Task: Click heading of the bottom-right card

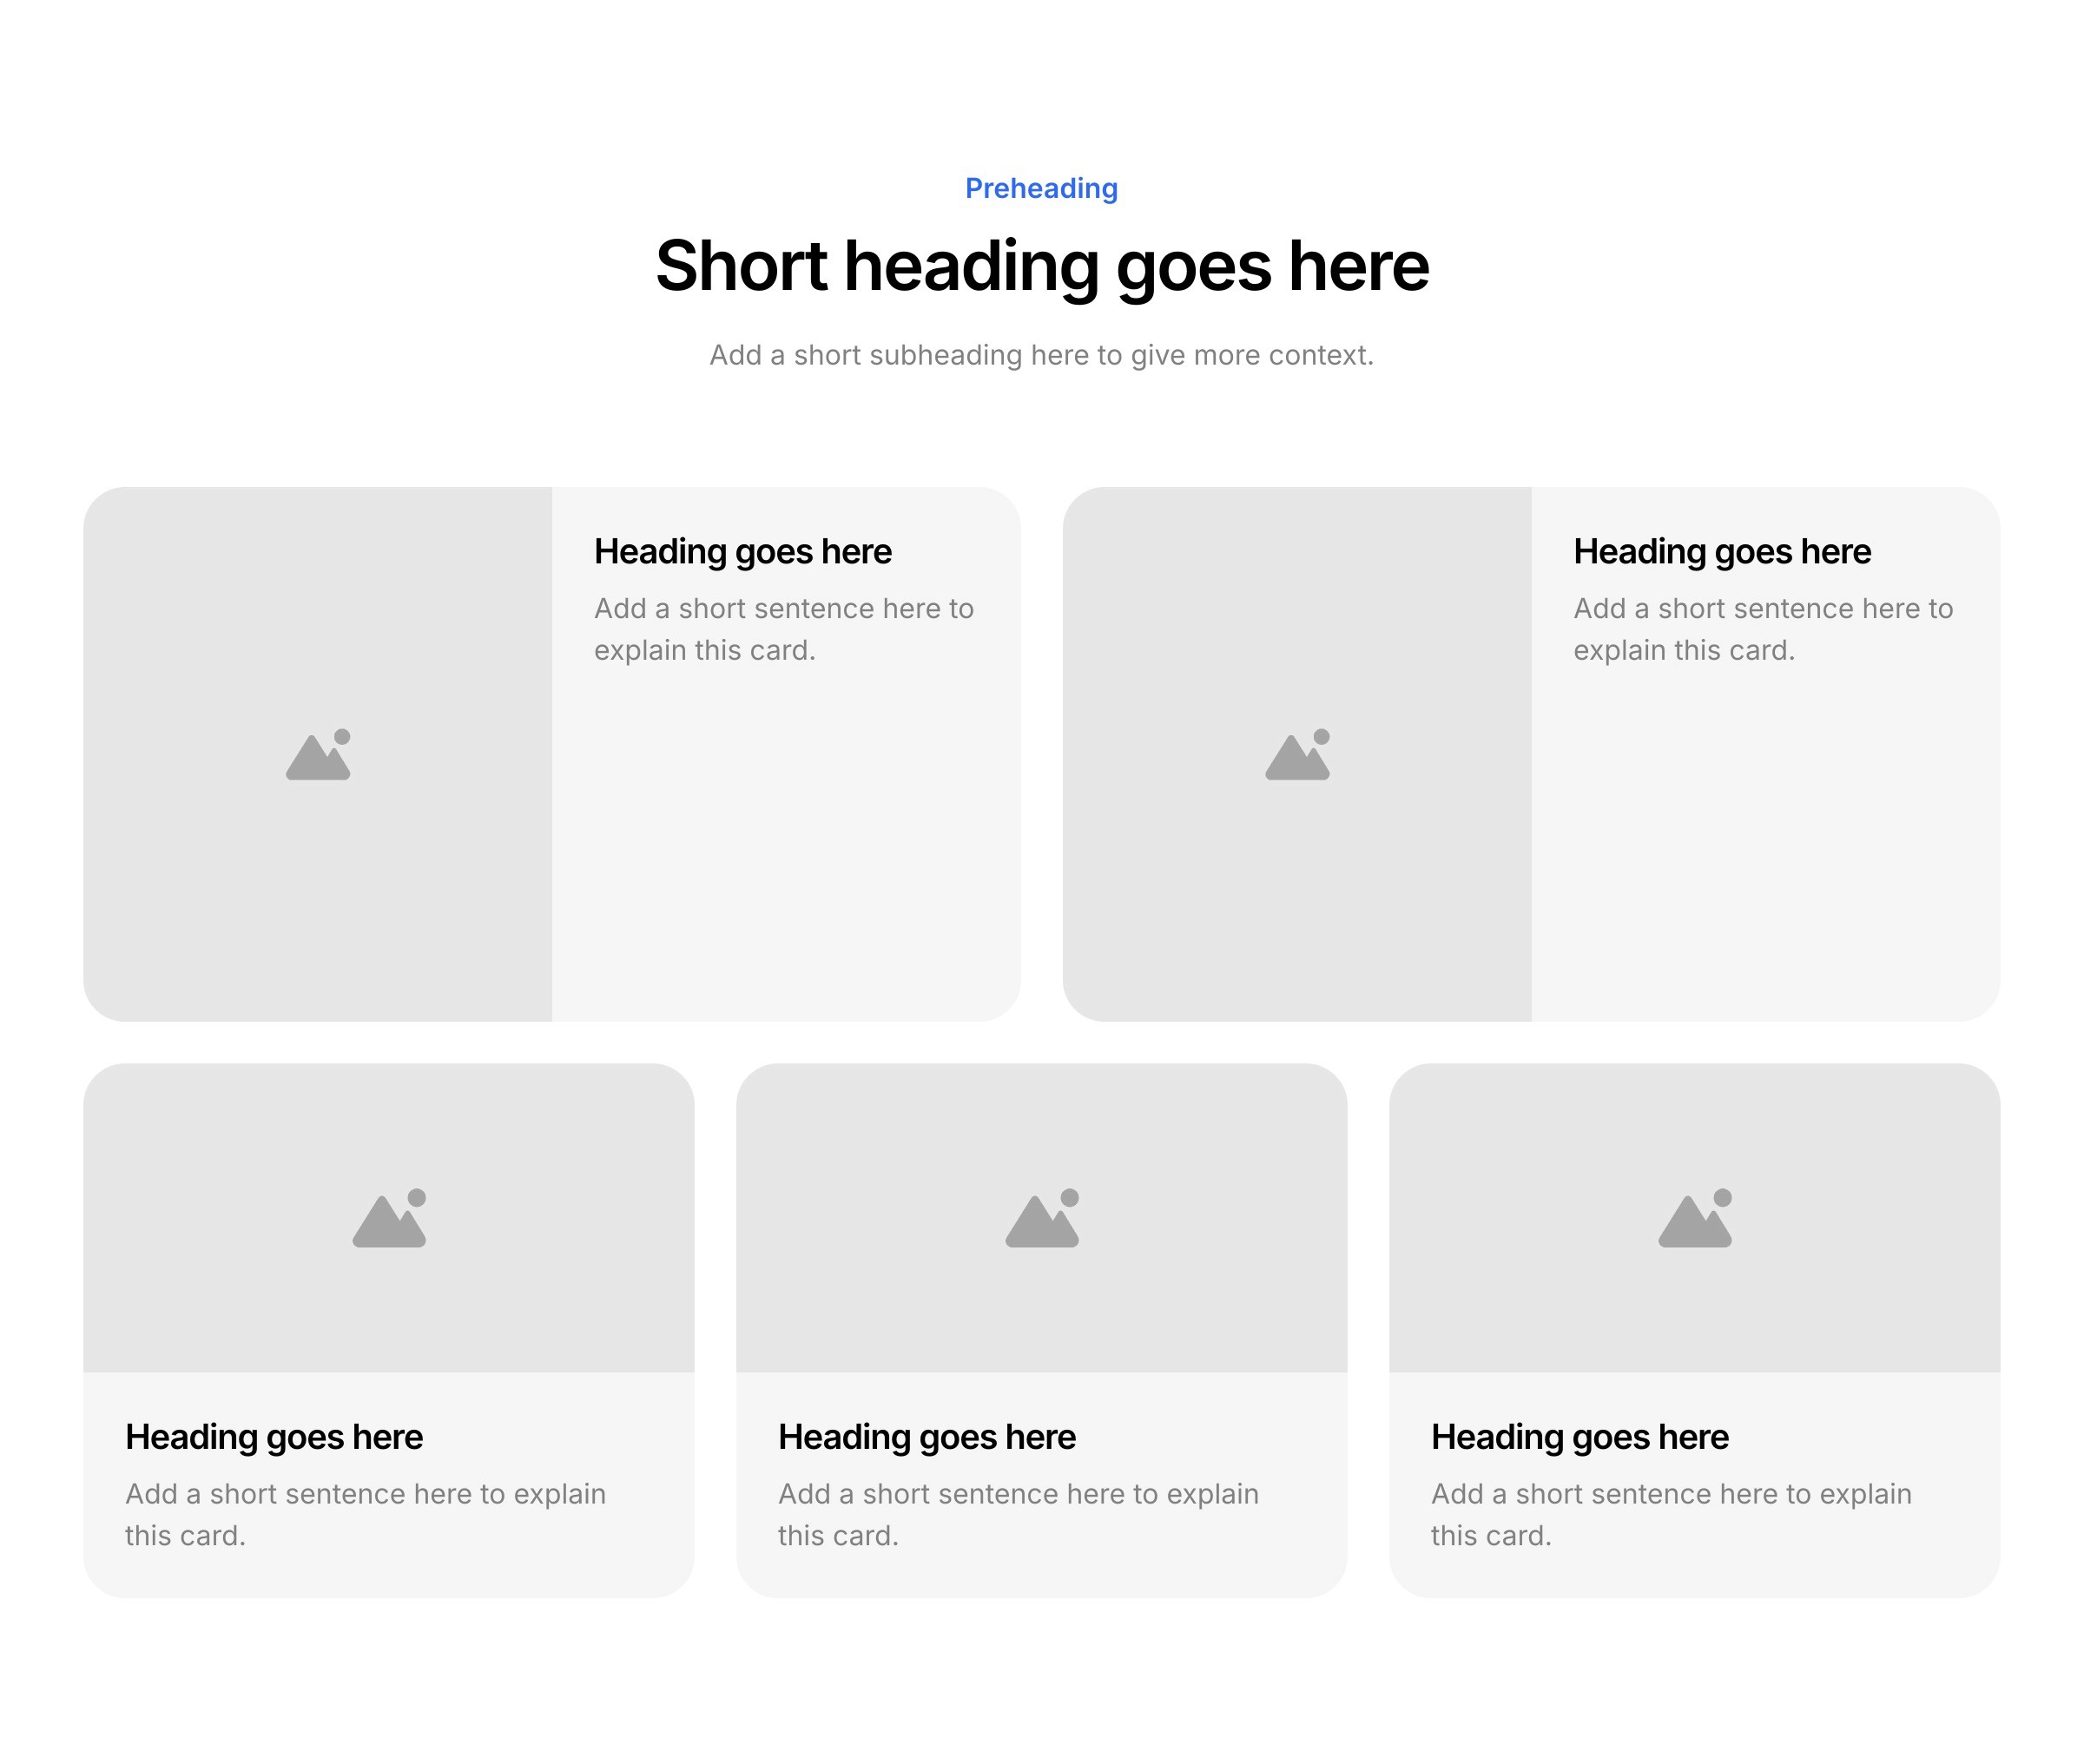Action: click(1579, 1437)
